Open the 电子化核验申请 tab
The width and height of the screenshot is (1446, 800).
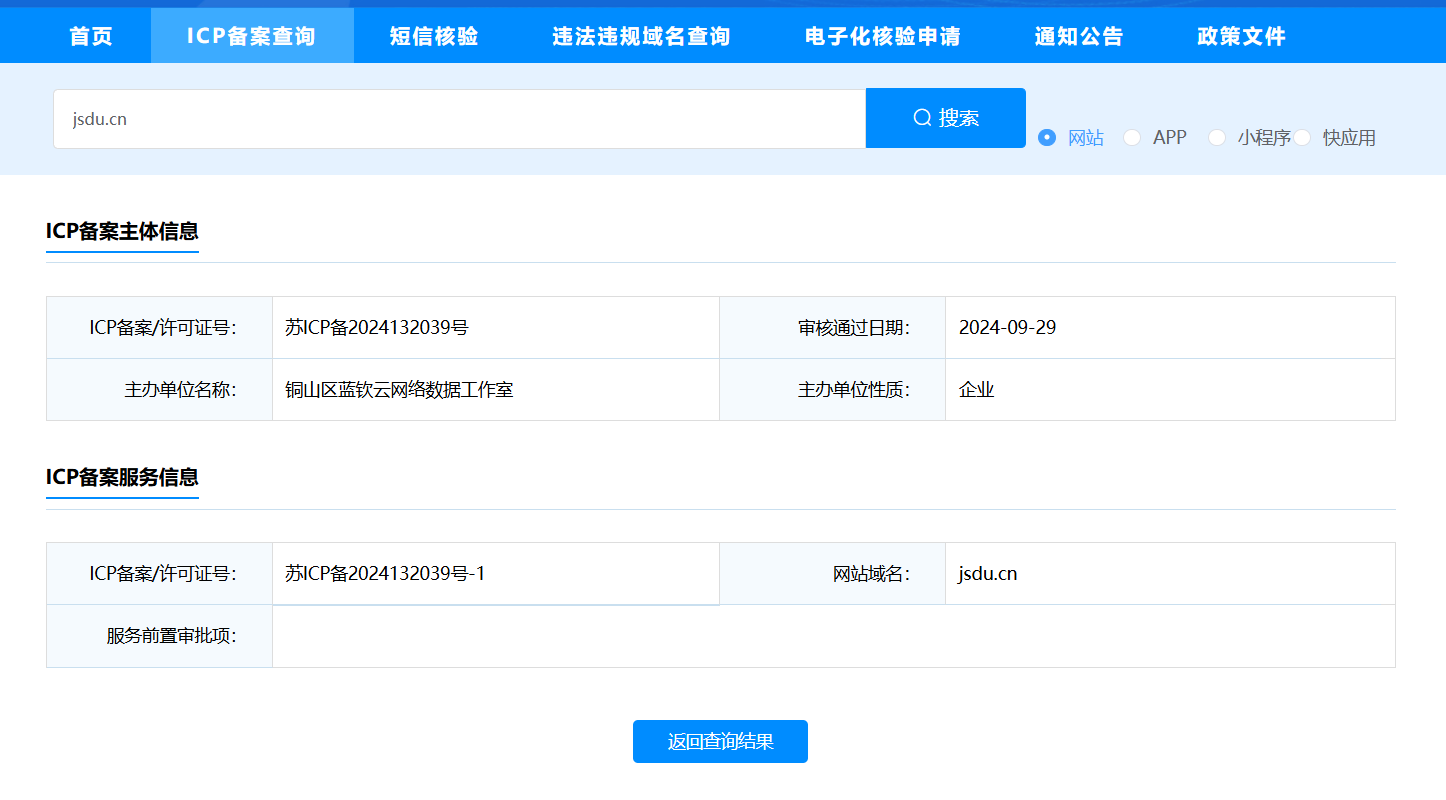click(883, 36)
